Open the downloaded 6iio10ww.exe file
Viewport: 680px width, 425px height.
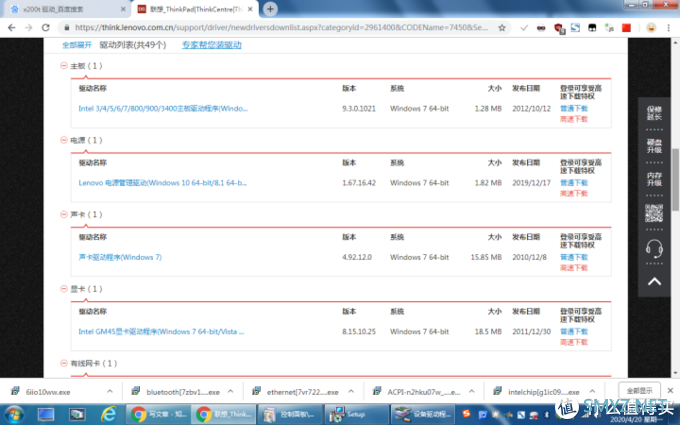coord(48,392)
